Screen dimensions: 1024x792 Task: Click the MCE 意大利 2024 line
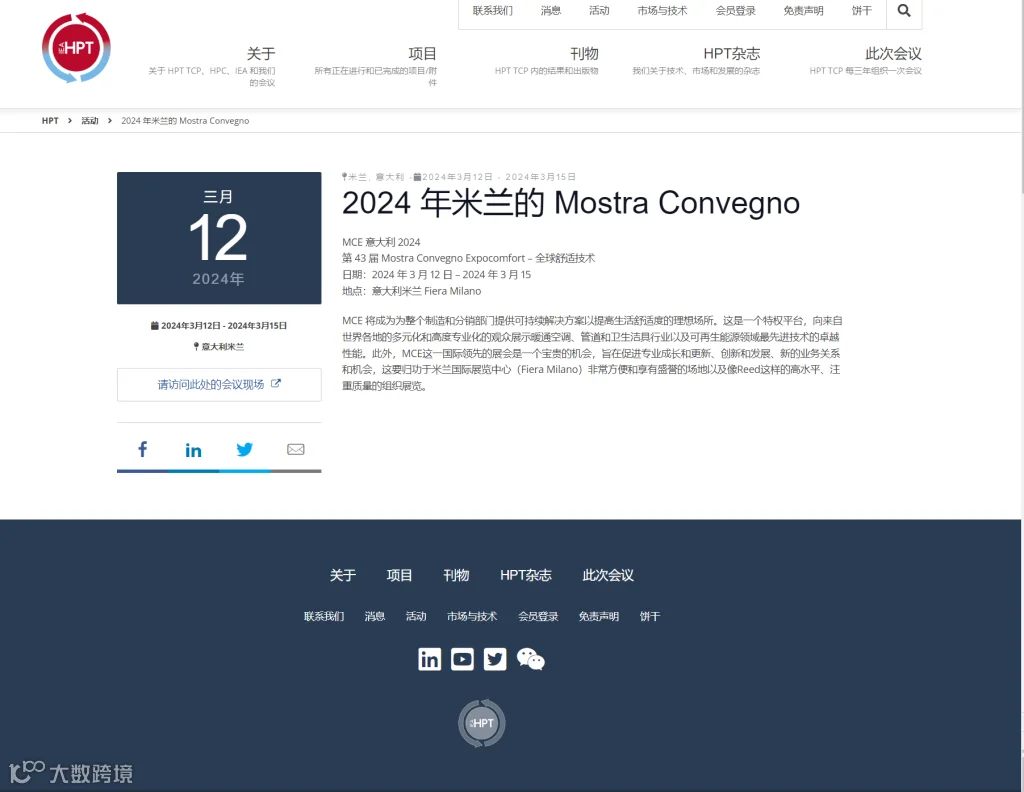[x=381, y=242]
